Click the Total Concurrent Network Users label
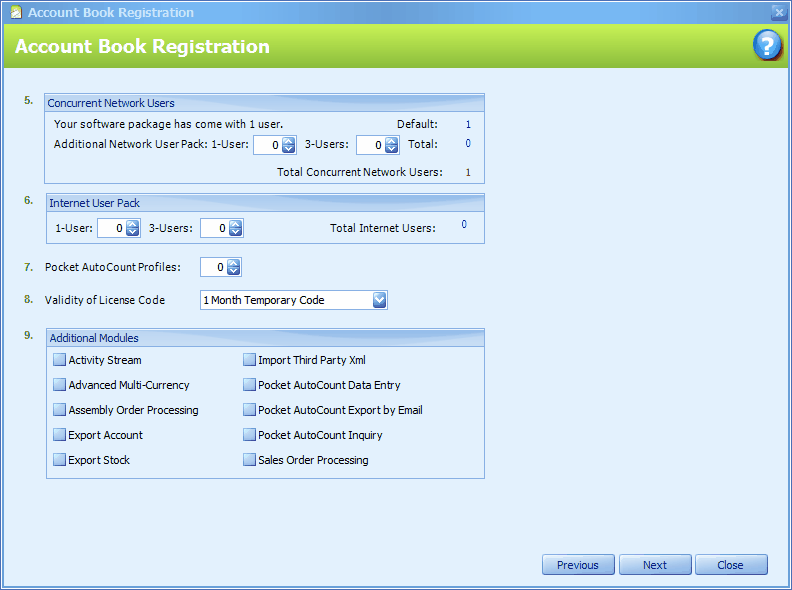 tap(360, 172)
